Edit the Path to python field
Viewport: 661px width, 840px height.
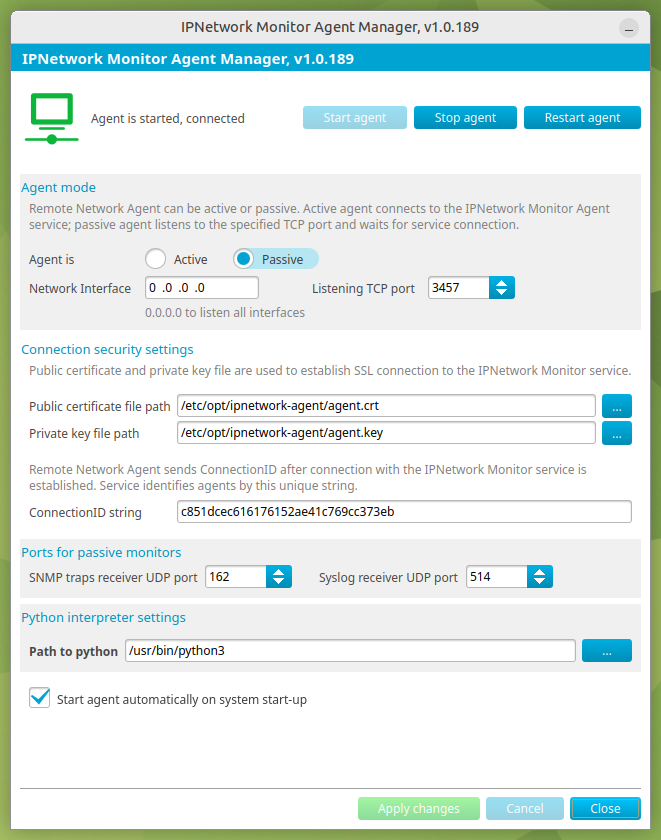(350, 650)
